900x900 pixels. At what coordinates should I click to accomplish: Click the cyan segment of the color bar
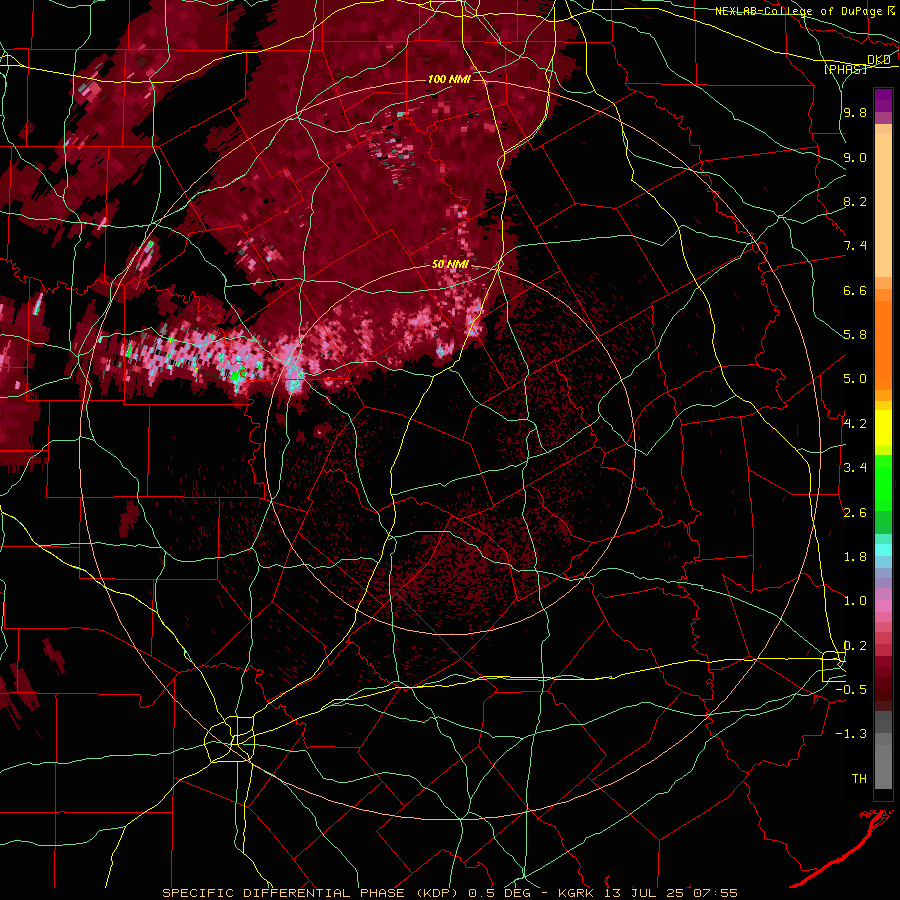(x=883, y=549)
